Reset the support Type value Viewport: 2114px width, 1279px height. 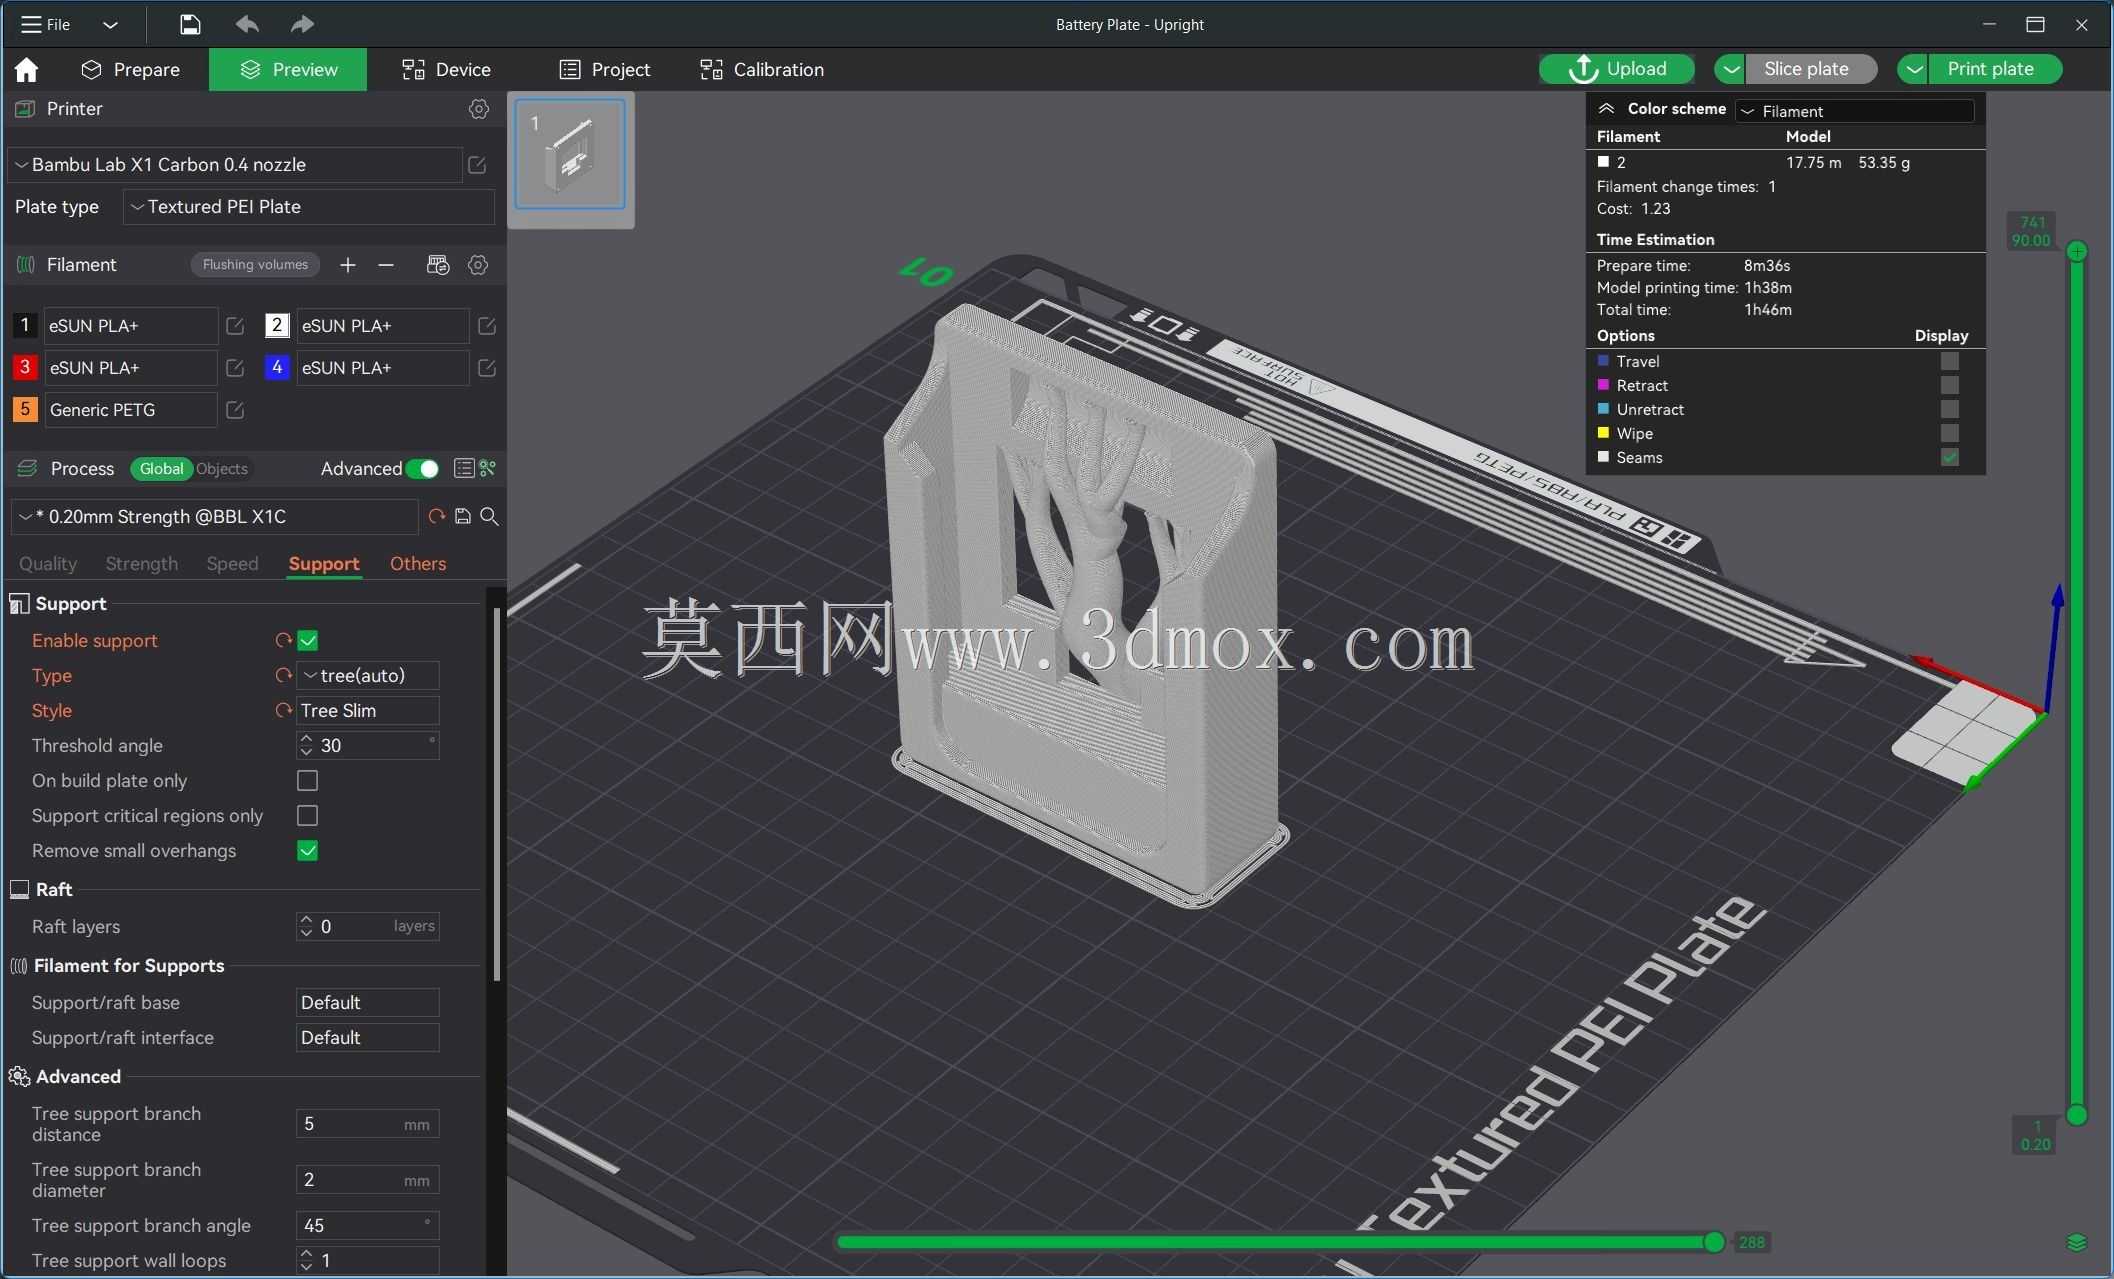point(283,676)
